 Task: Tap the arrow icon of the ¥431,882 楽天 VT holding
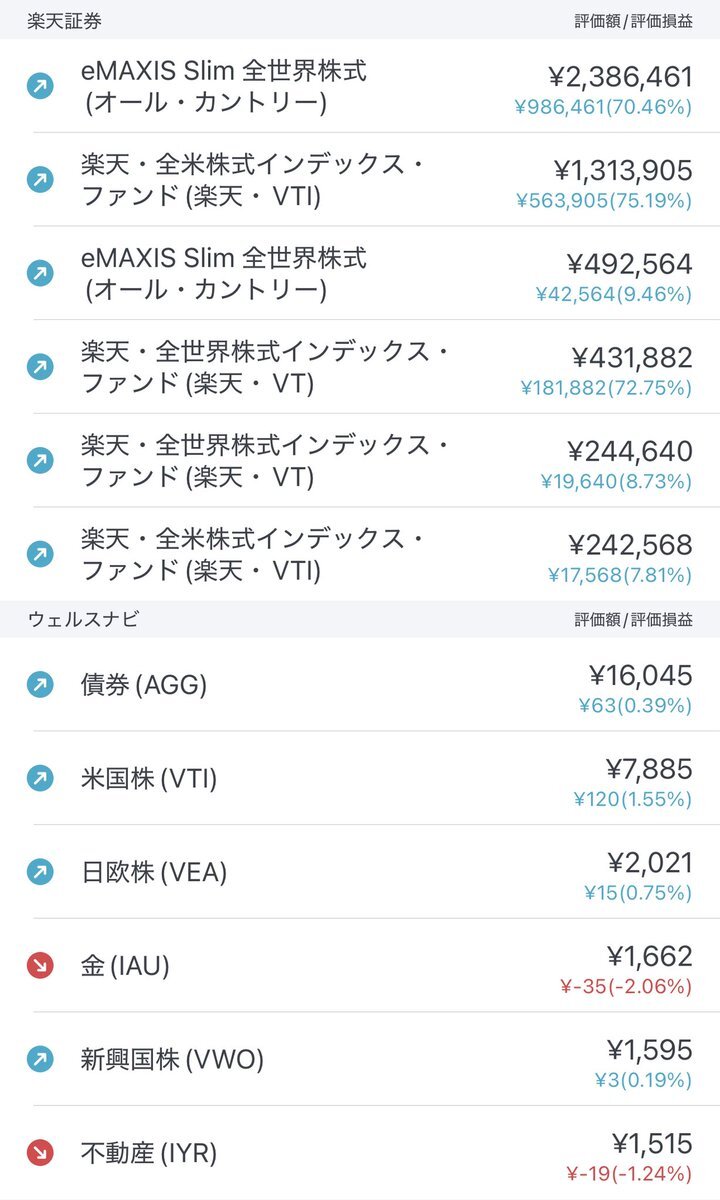pos(40,367)
